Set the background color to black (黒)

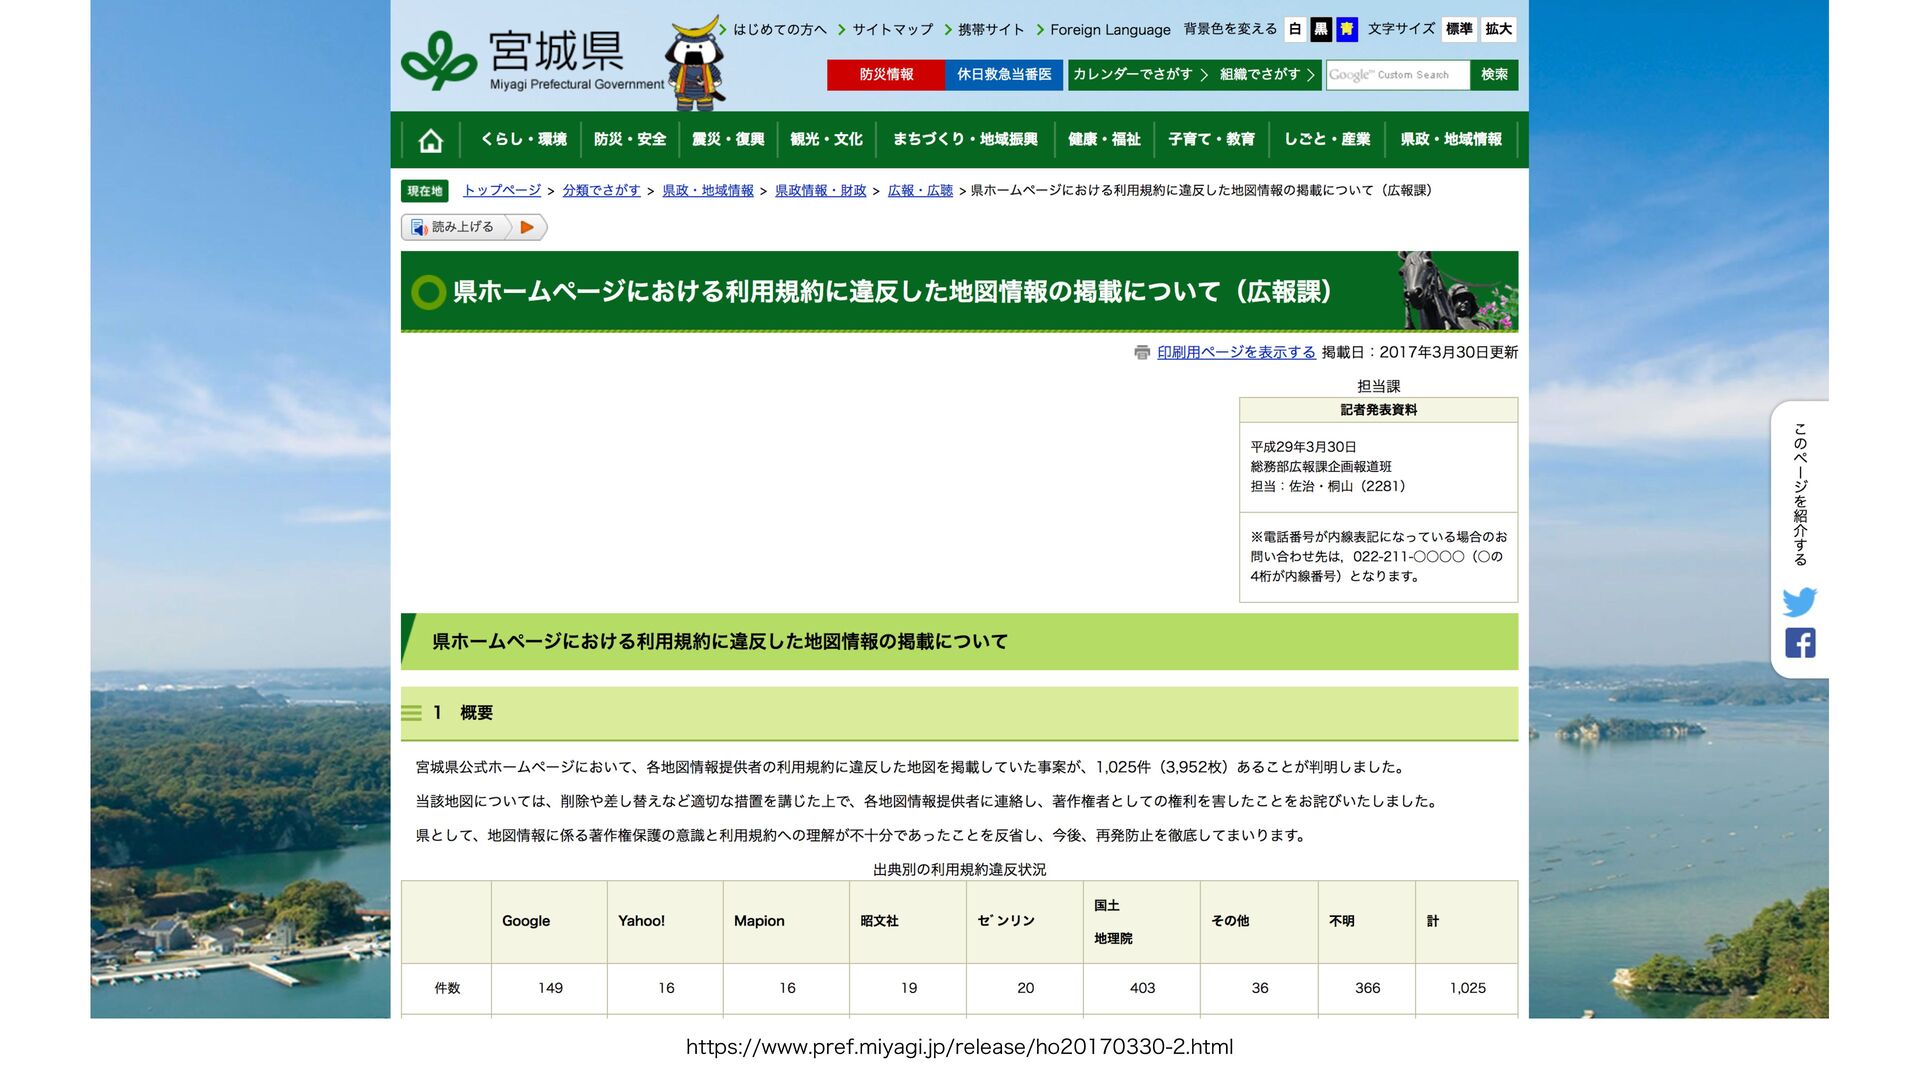point(1321,29)
